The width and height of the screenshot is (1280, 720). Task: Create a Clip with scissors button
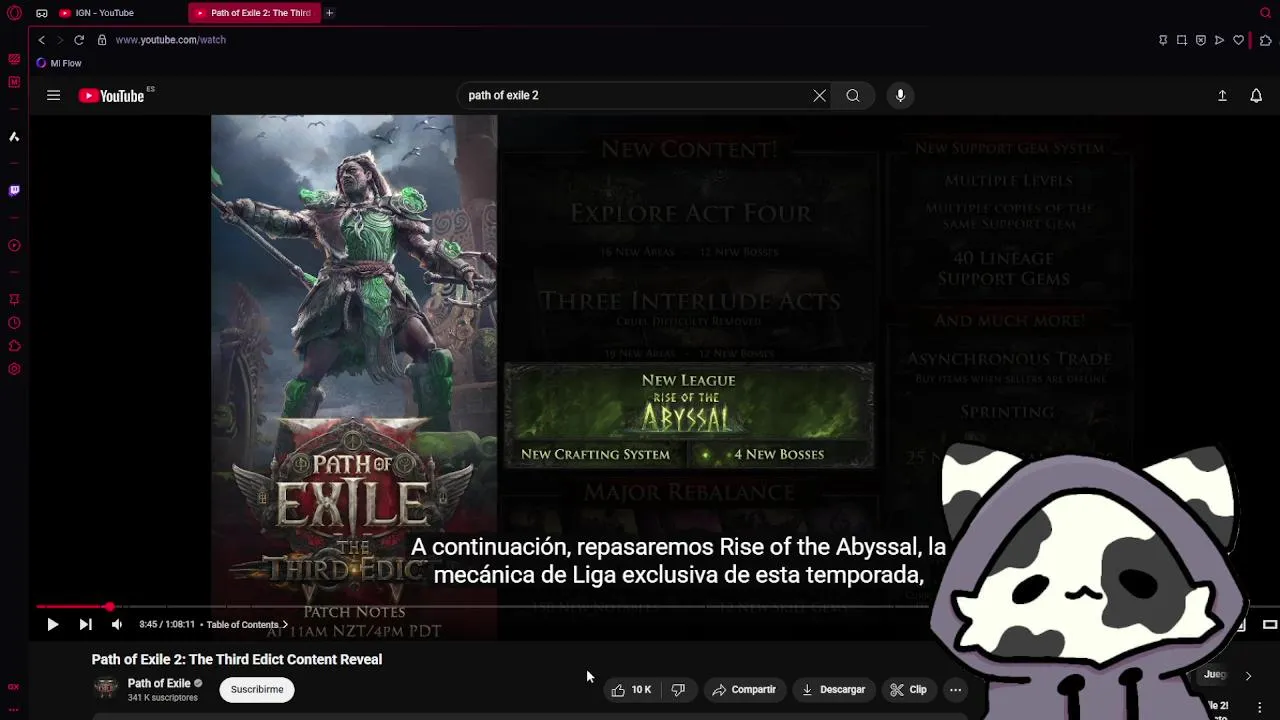tap(909, 689)
